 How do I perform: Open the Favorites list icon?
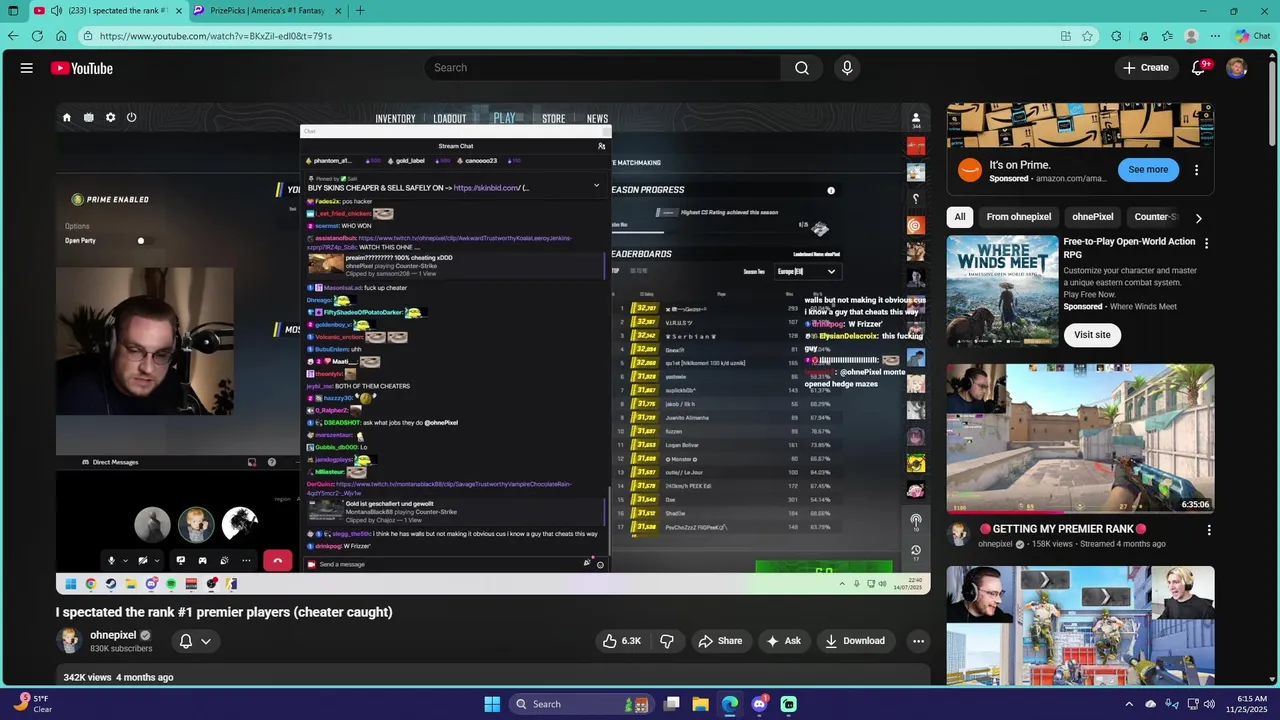[1167, 36]
